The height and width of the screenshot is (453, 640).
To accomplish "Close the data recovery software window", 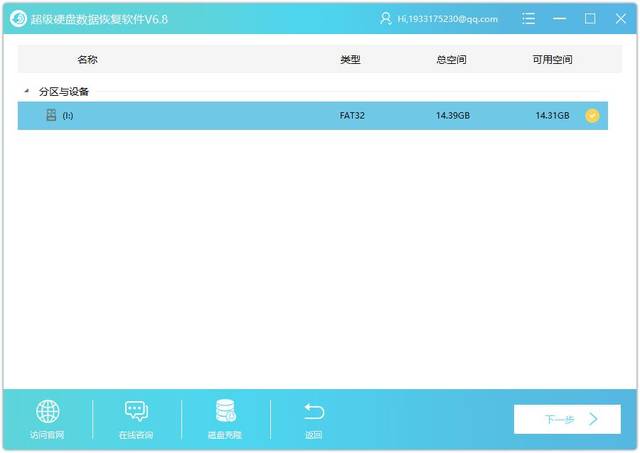I will [621, 18].
